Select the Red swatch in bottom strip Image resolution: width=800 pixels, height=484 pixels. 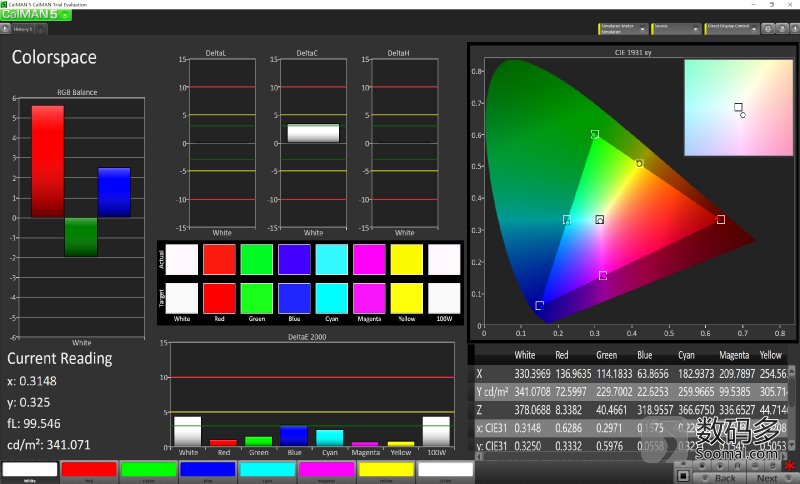coord(88,470)
